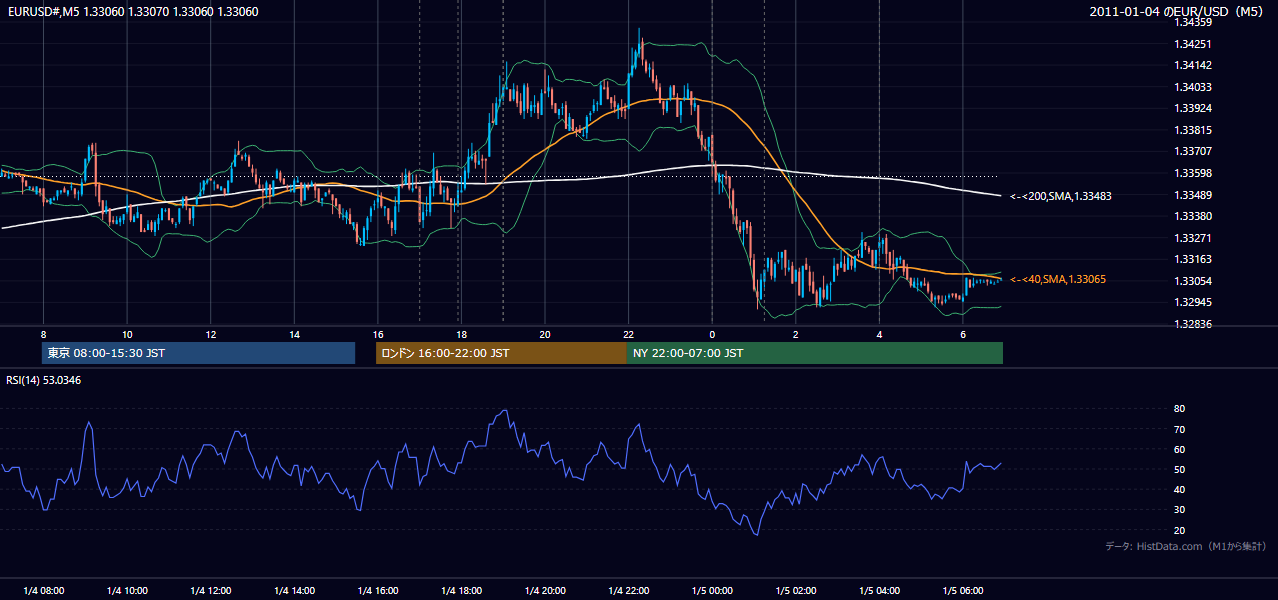This screenshot has width=1278, height=600.
Task: Click bottom time label 1/5 04:00
Action: 879,591
